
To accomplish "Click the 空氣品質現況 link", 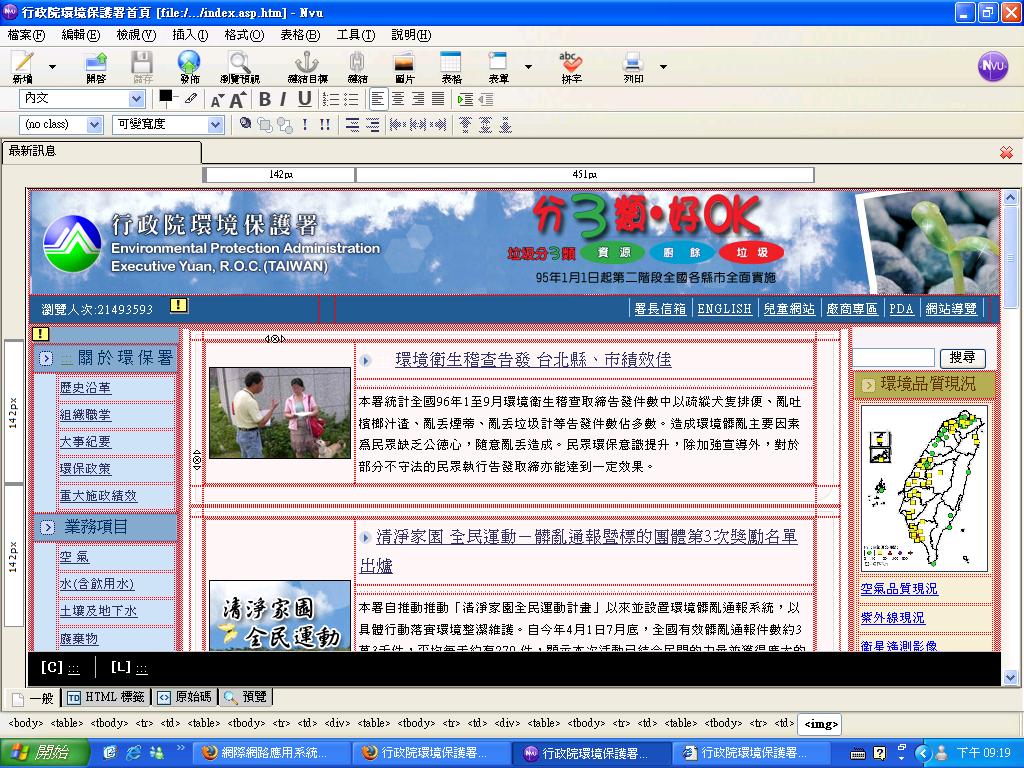I will point(899,589).
